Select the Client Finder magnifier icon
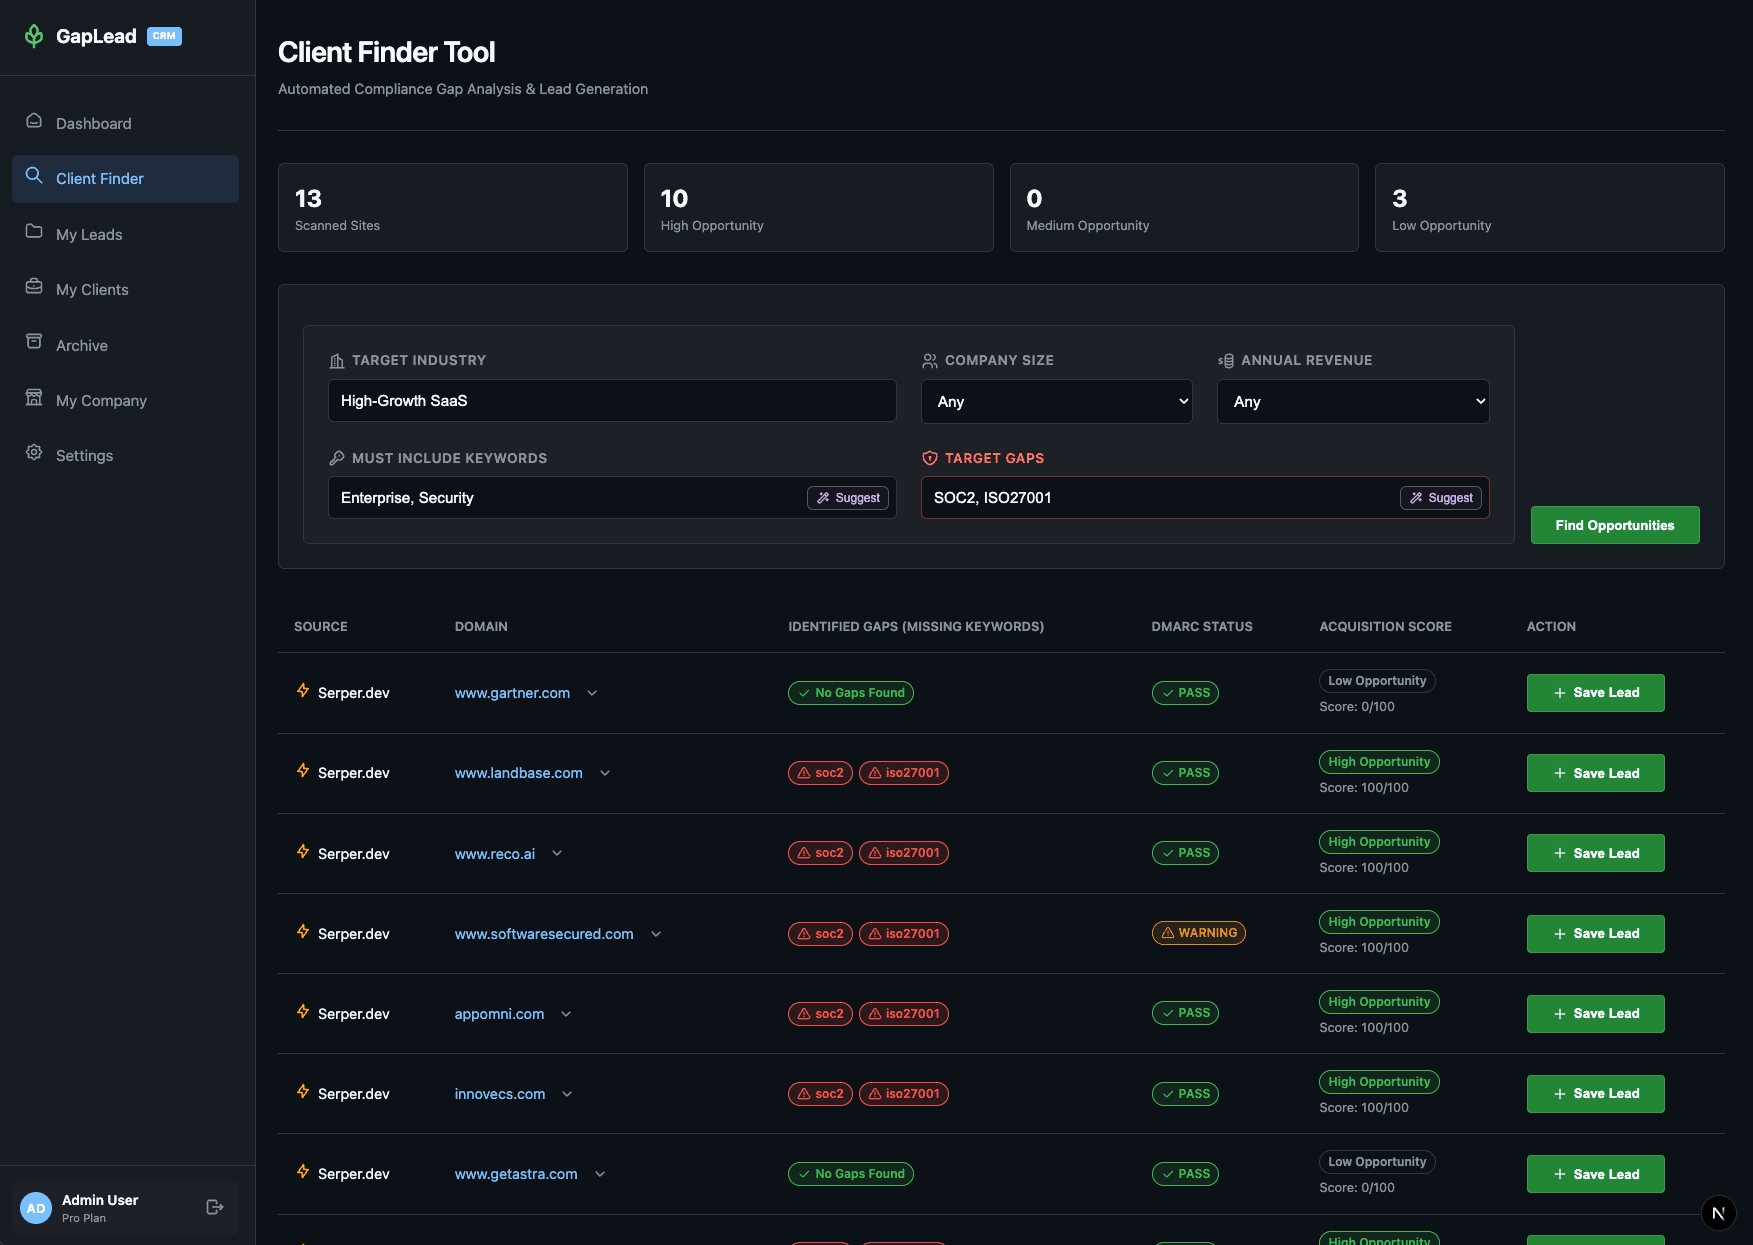This screenshot has height=1245, width=1753. (33, 176)
